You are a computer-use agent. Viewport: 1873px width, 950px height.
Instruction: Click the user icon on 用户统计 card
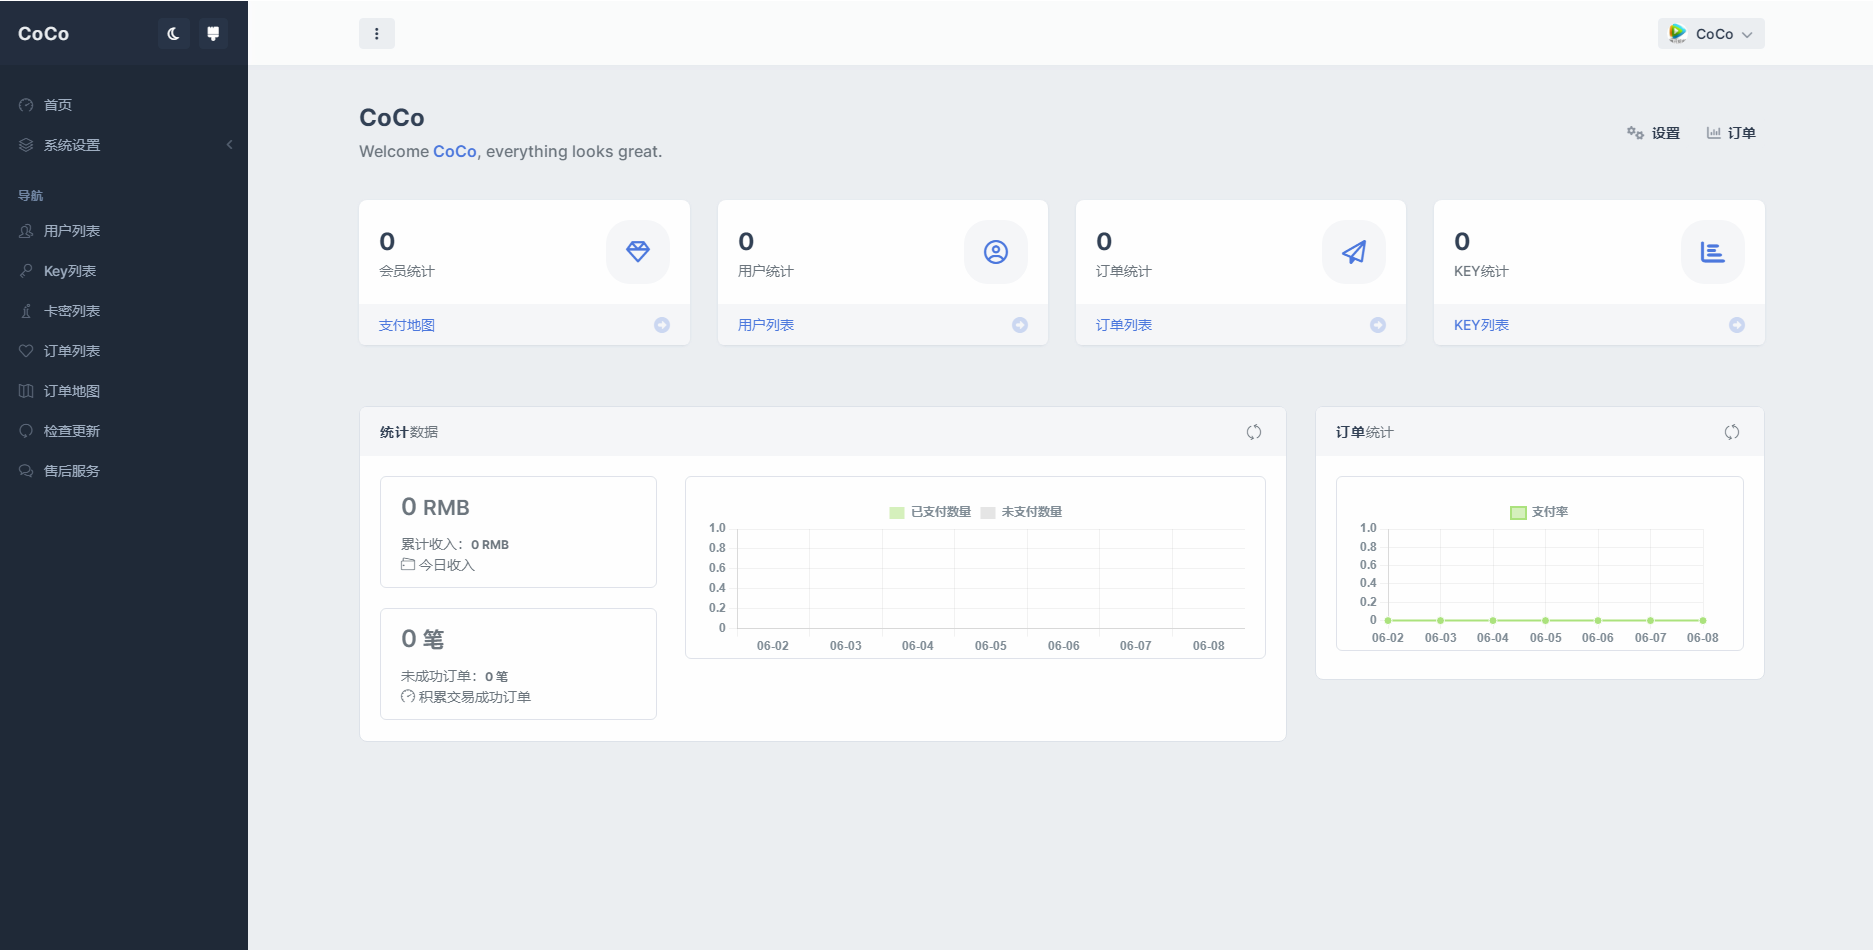995,252
